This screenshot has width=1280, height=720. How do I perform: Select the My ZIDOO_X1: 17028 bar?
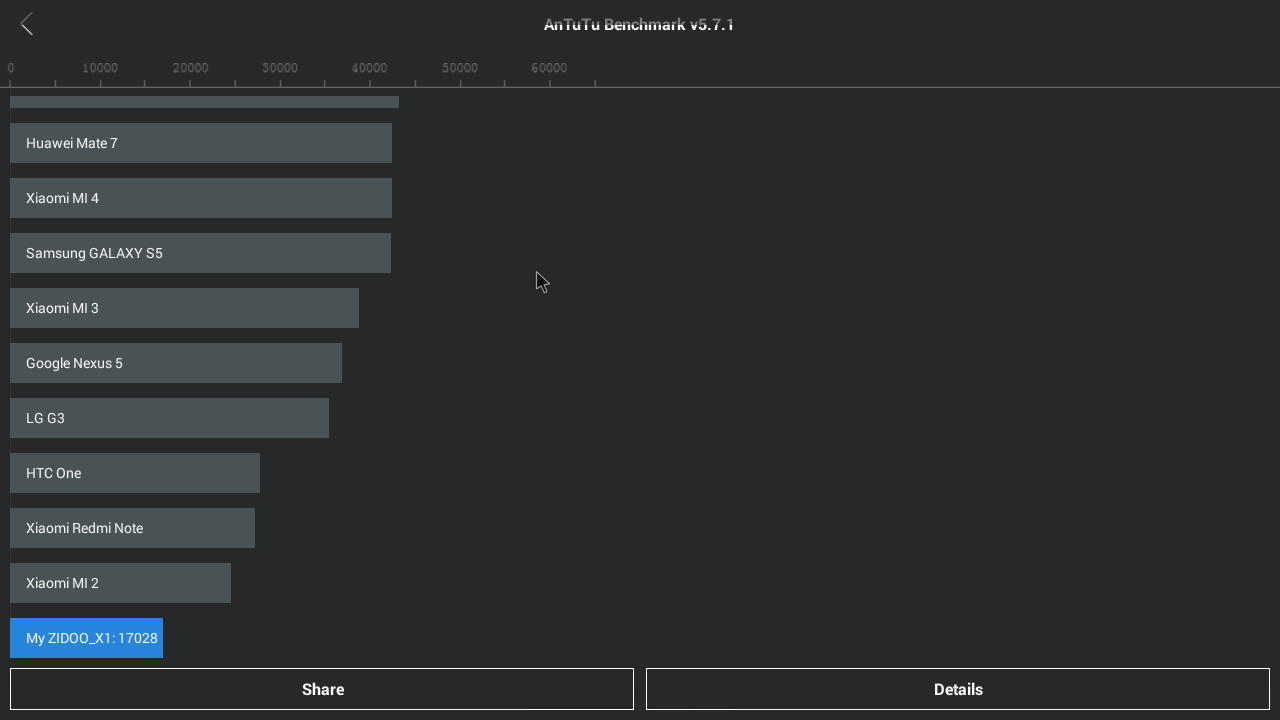click(86, 638)
